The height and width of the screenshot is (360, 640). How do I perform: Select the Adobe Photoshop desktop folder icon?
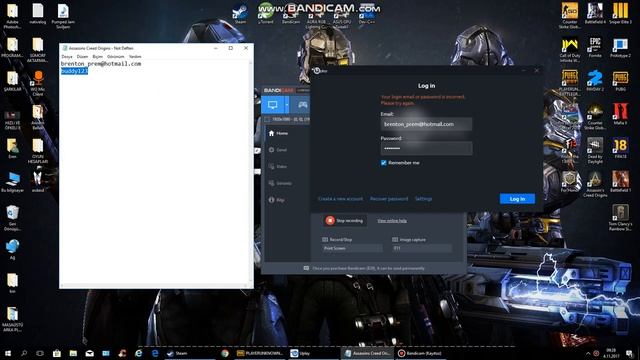click(12, 16)
